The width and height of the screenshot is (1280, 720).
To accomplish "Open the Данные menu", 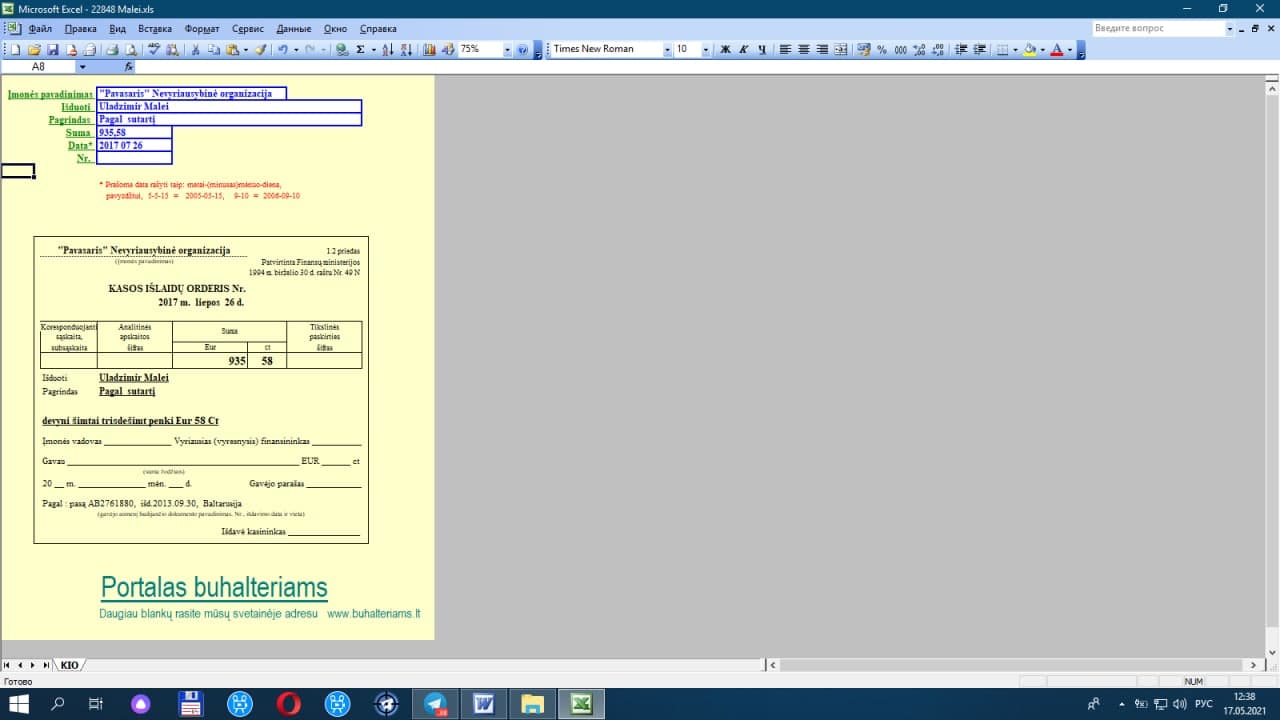I will click(293, 29).
